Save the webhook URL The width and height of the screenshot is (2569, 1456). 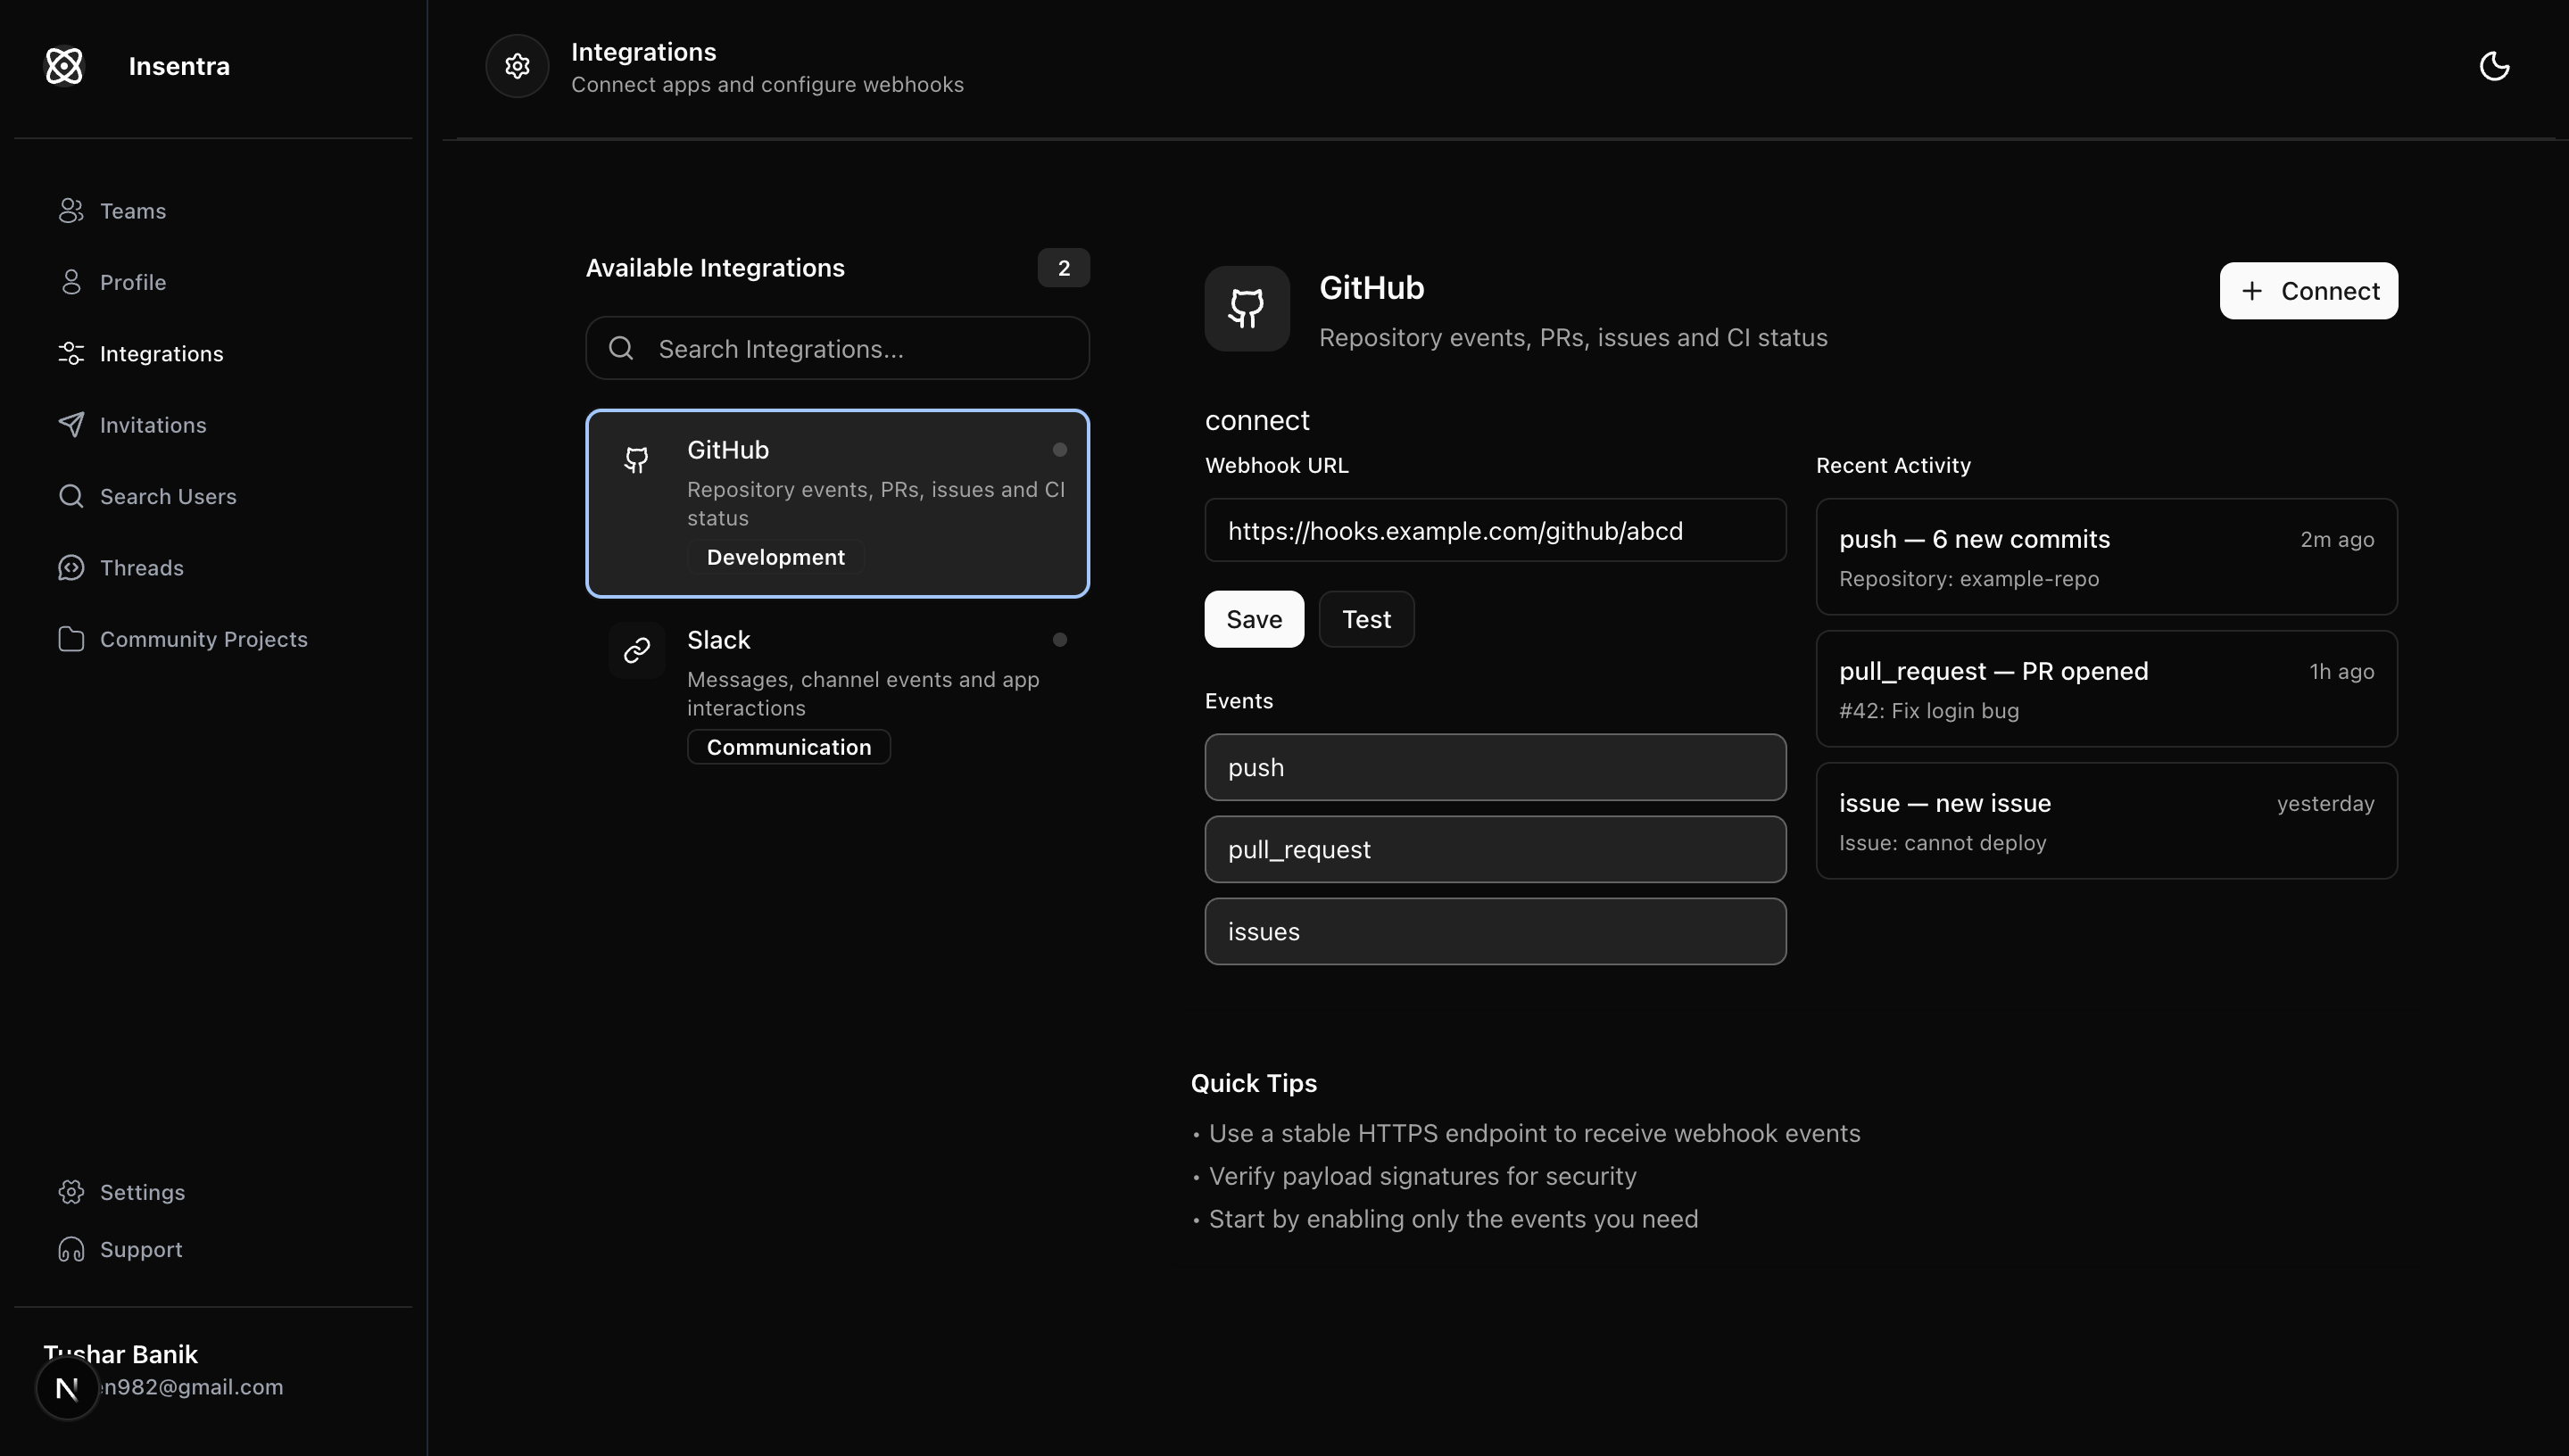(x=1254, y=619)
